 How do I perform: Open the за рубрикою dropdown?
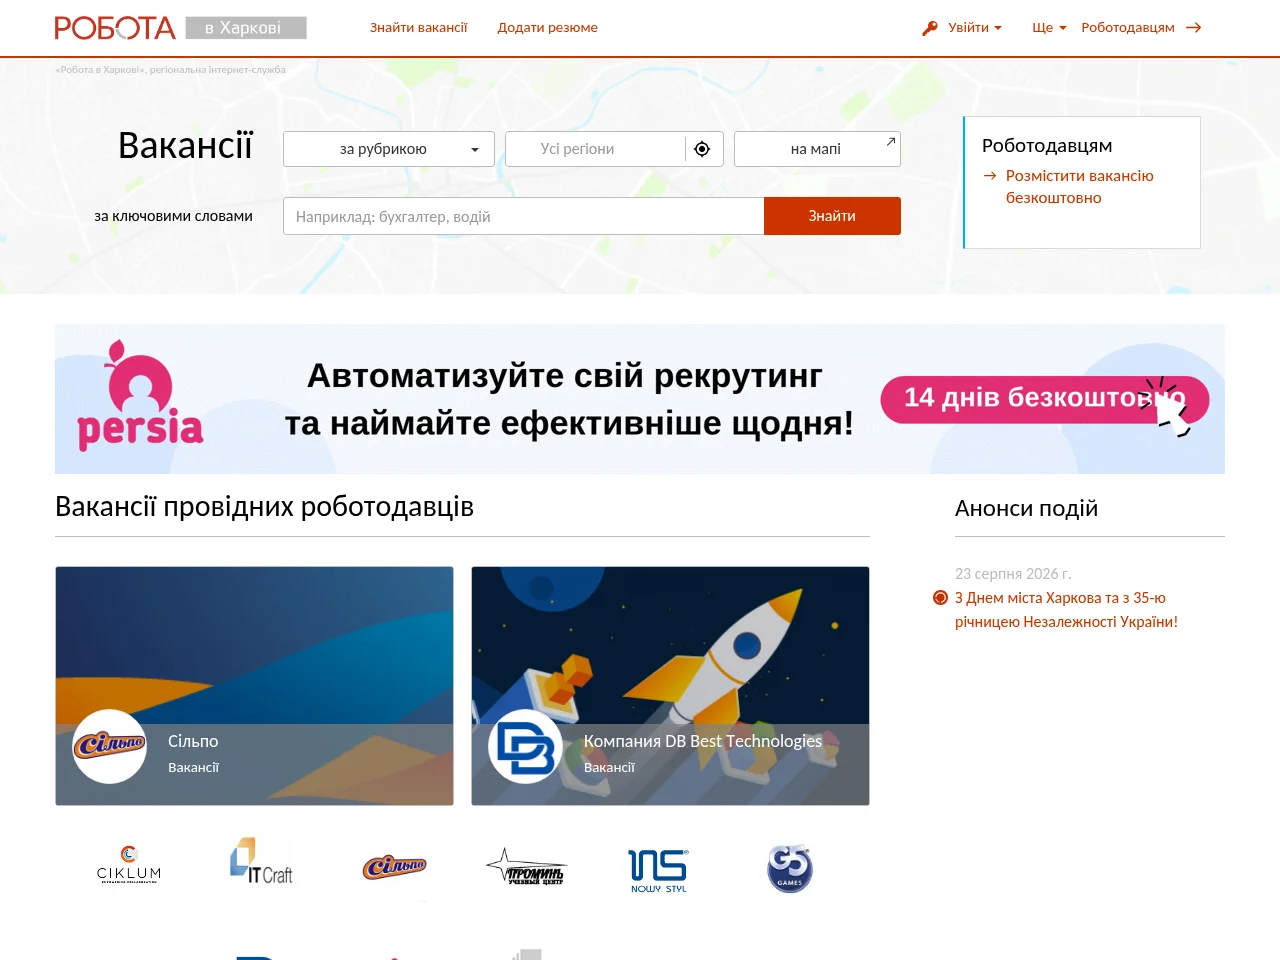[389, 149]
